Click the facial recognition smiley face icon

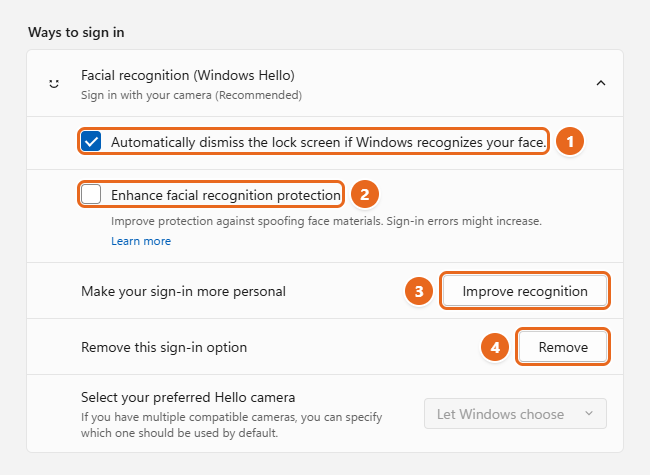point(54,84)
